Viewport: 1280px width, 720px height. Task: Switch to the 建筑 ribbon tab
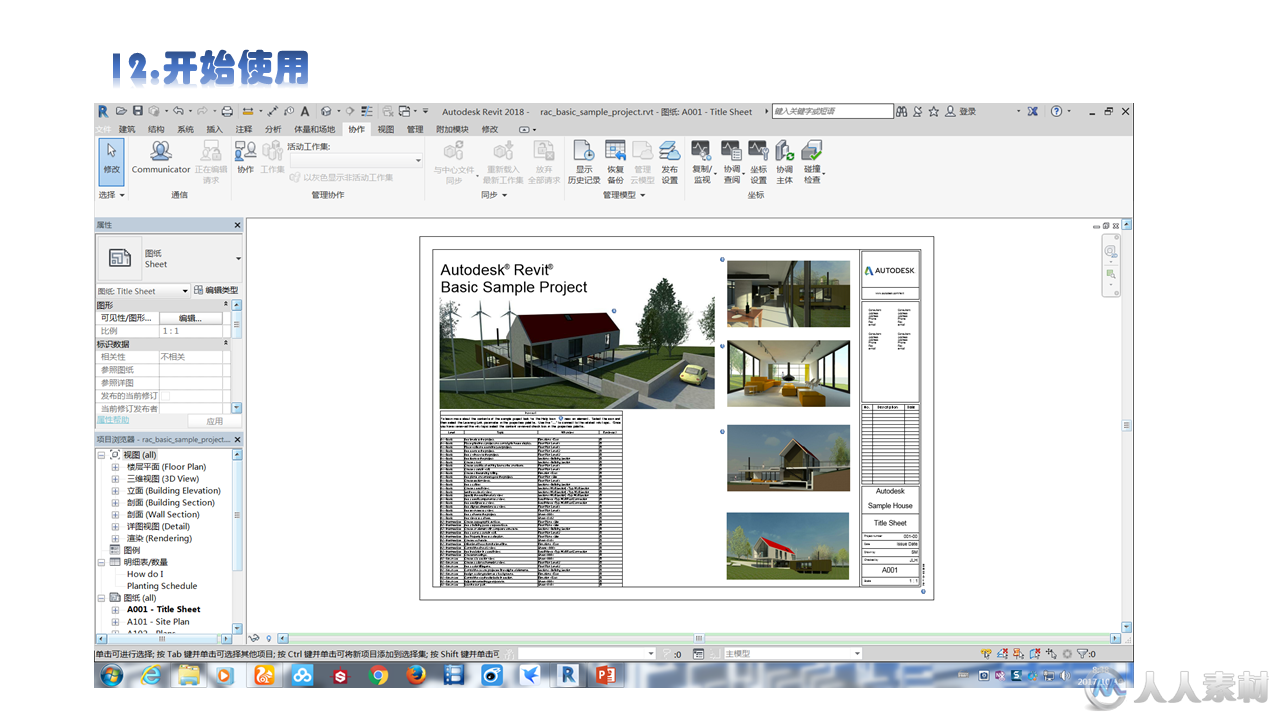(127, 129)
